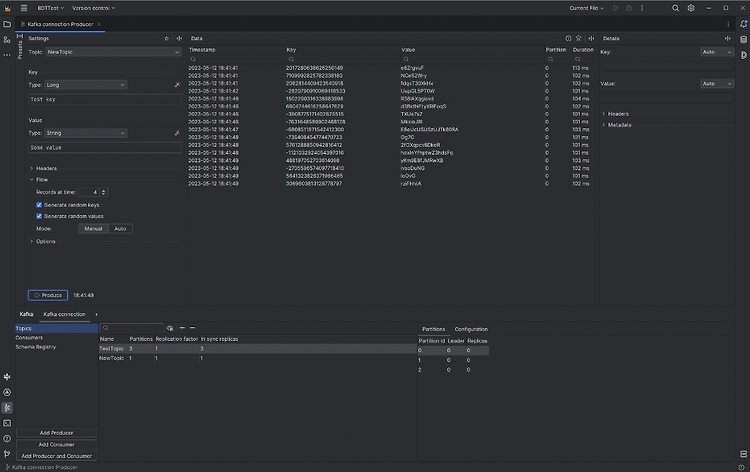Select Schema Registry in the Kafka tree
Image resolution: width=750 pixels, height=472 pixels.
point(36,347)
